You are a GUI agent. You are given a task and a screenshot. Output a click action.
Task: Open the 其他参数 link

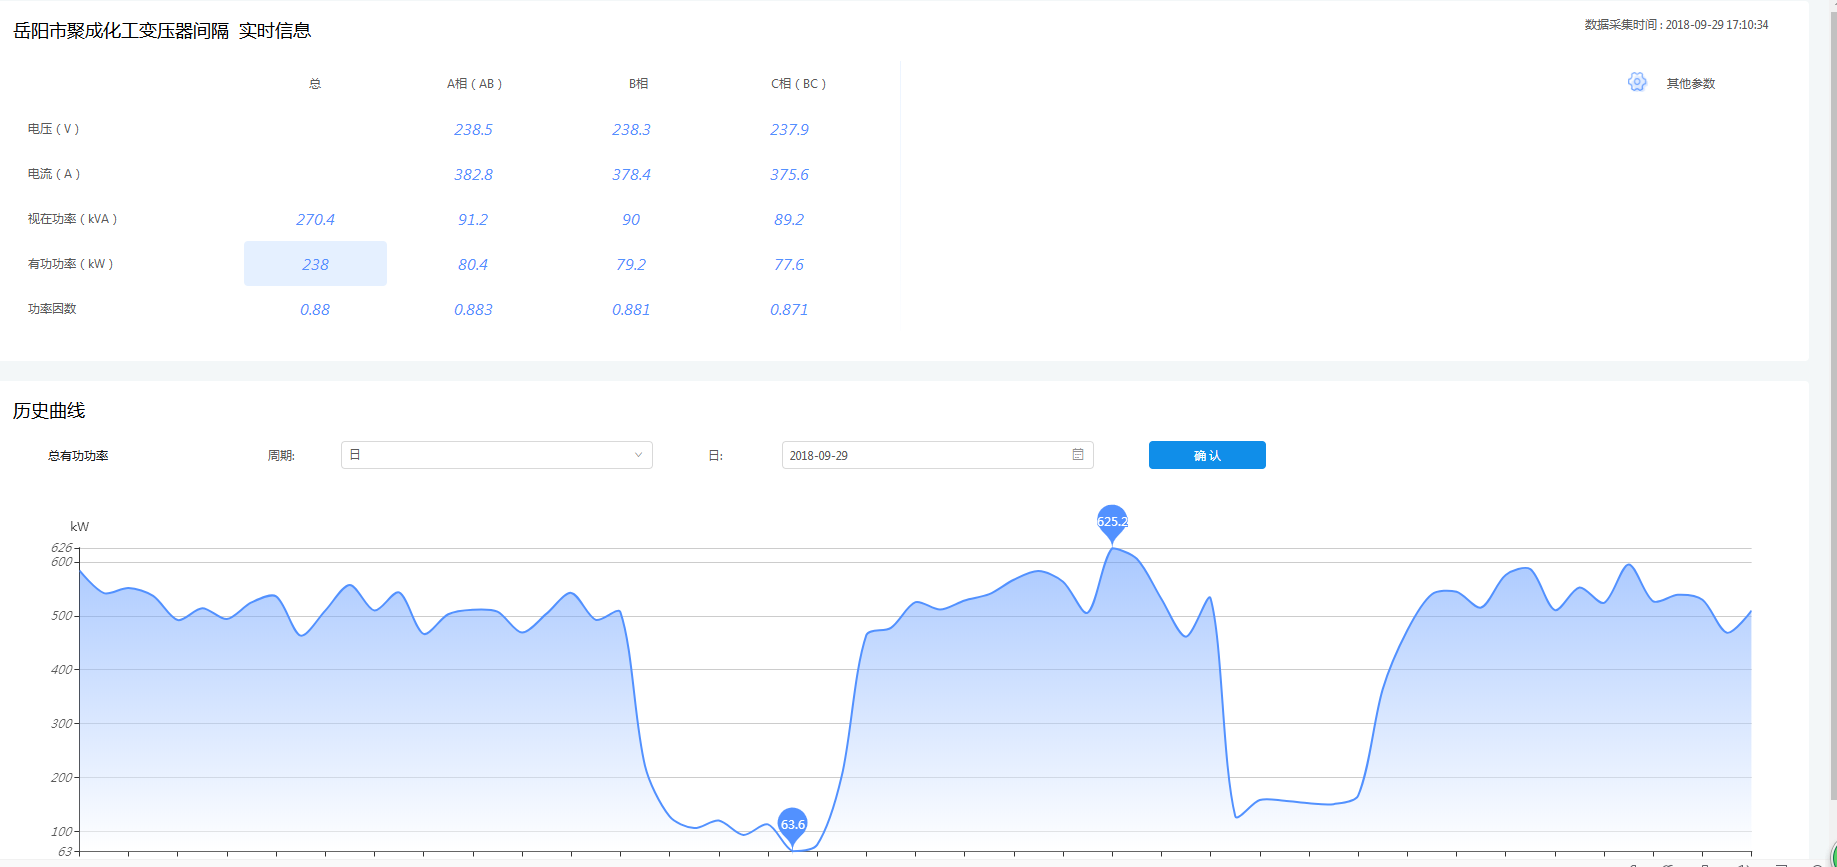click(1690, 84)
